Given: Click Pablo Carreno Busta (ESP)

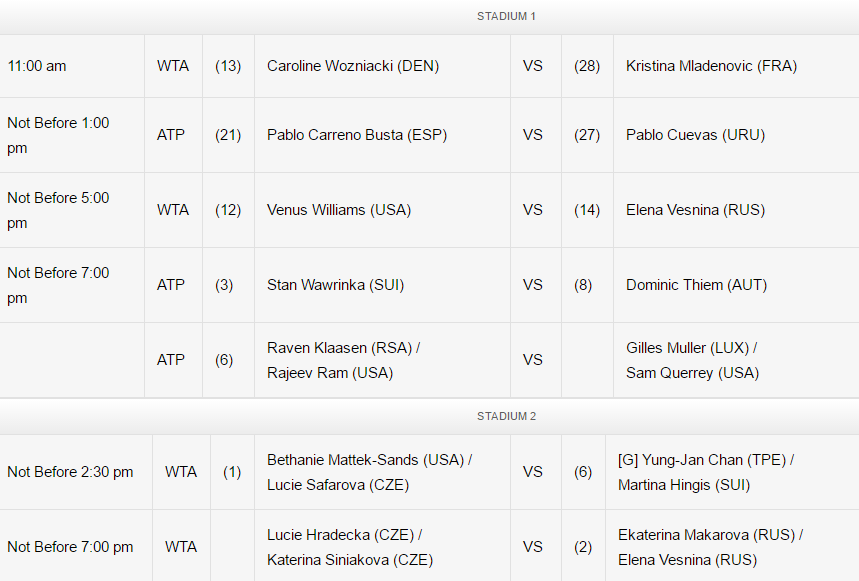Looking at the screenshot, I should tap(357, 135).
